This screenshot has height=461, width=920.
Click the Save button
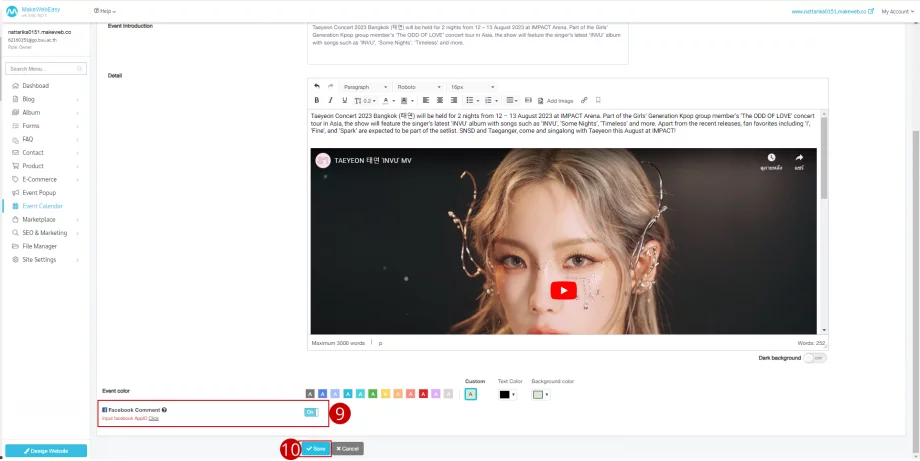tap(316, 449)
